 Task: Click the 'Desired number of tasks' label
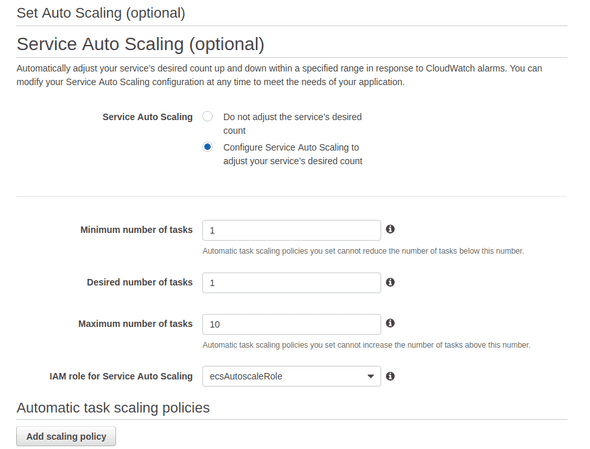(140, 282)
